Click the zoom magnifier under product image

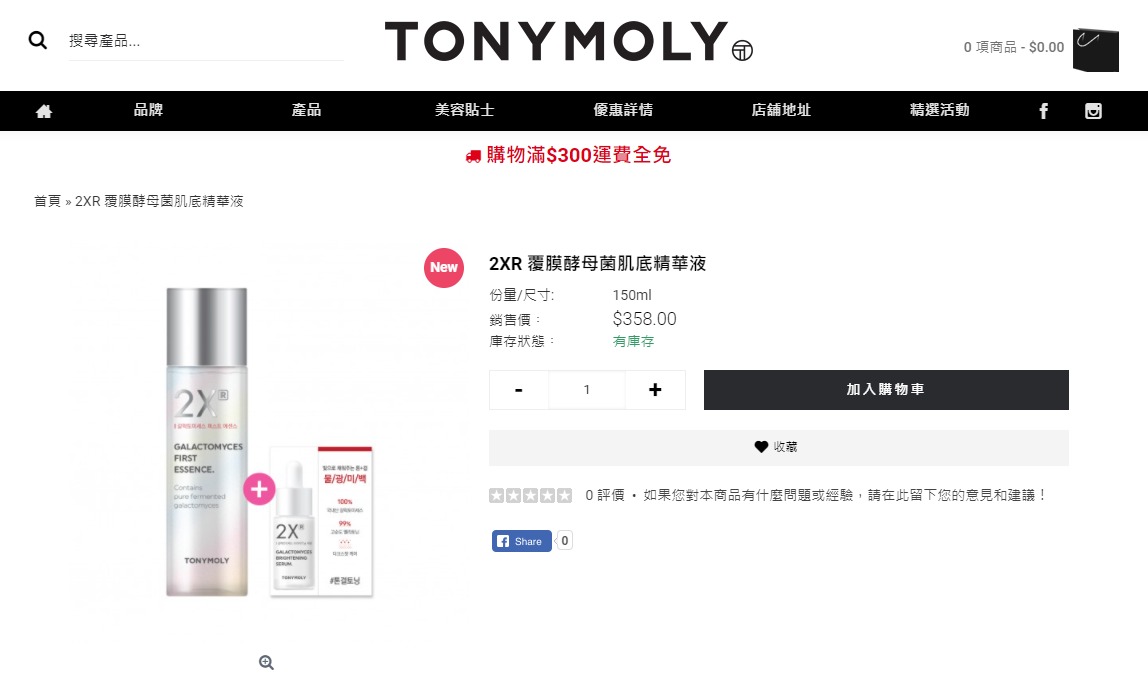pos(266,662)
